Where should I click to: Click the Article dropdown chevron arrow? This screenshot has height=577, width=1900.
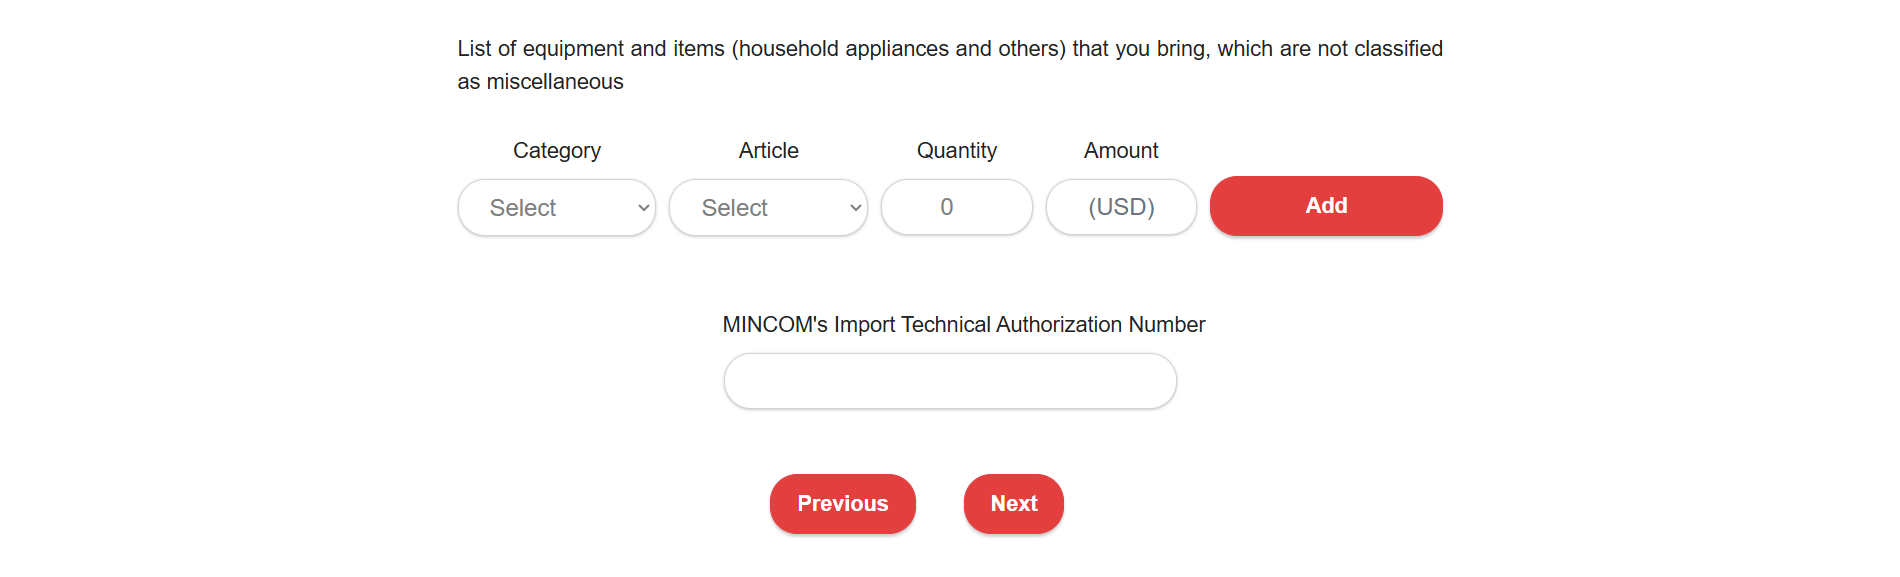(855, 208)
